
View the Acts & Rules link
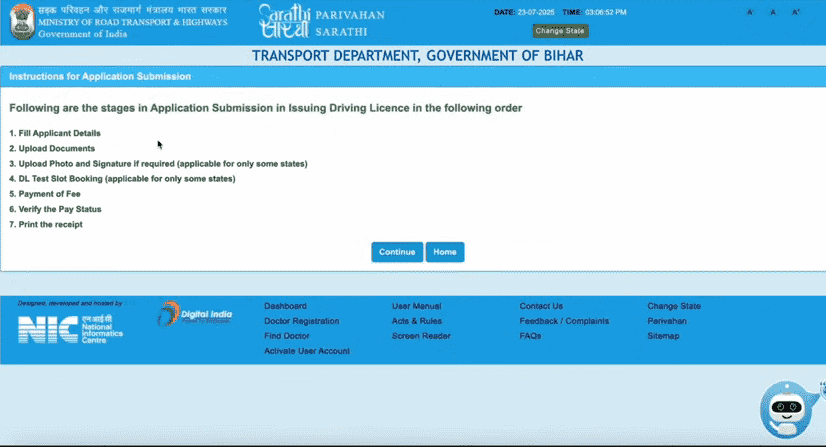(x=416, y=321)
